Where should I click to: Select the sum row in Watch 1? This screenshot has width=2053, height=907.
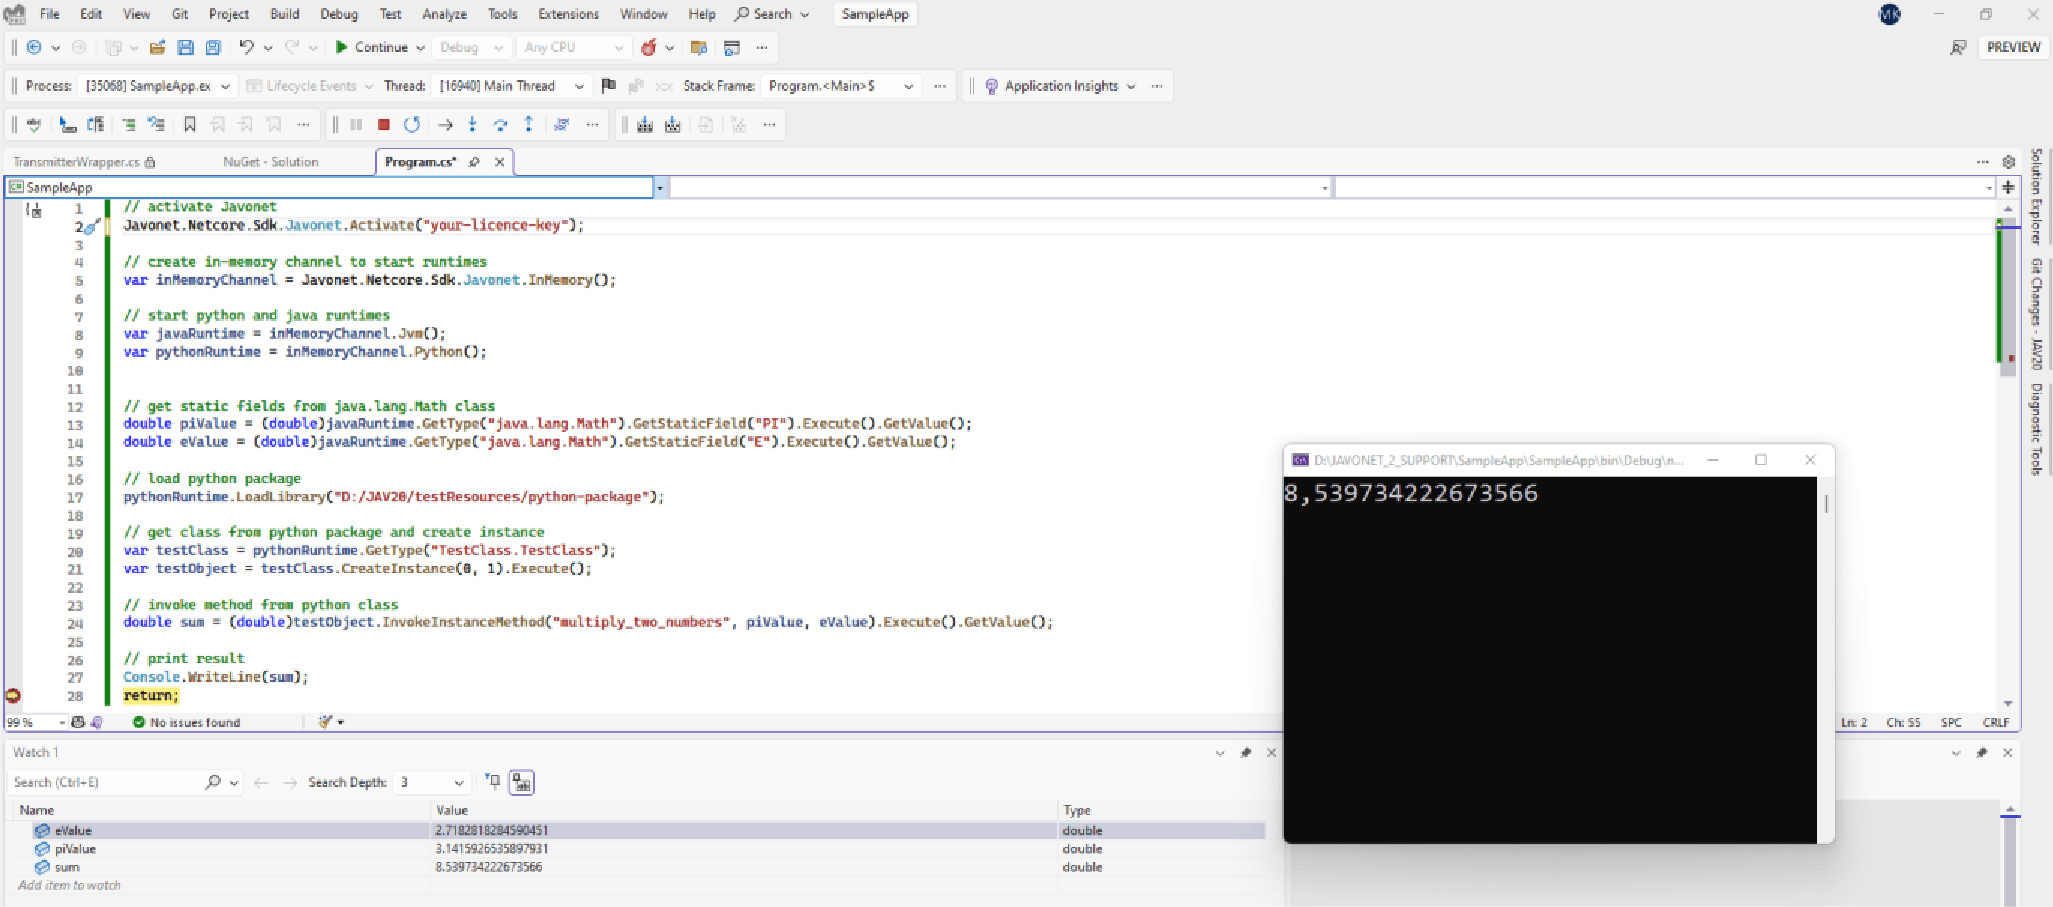click(x=640, y=867)
